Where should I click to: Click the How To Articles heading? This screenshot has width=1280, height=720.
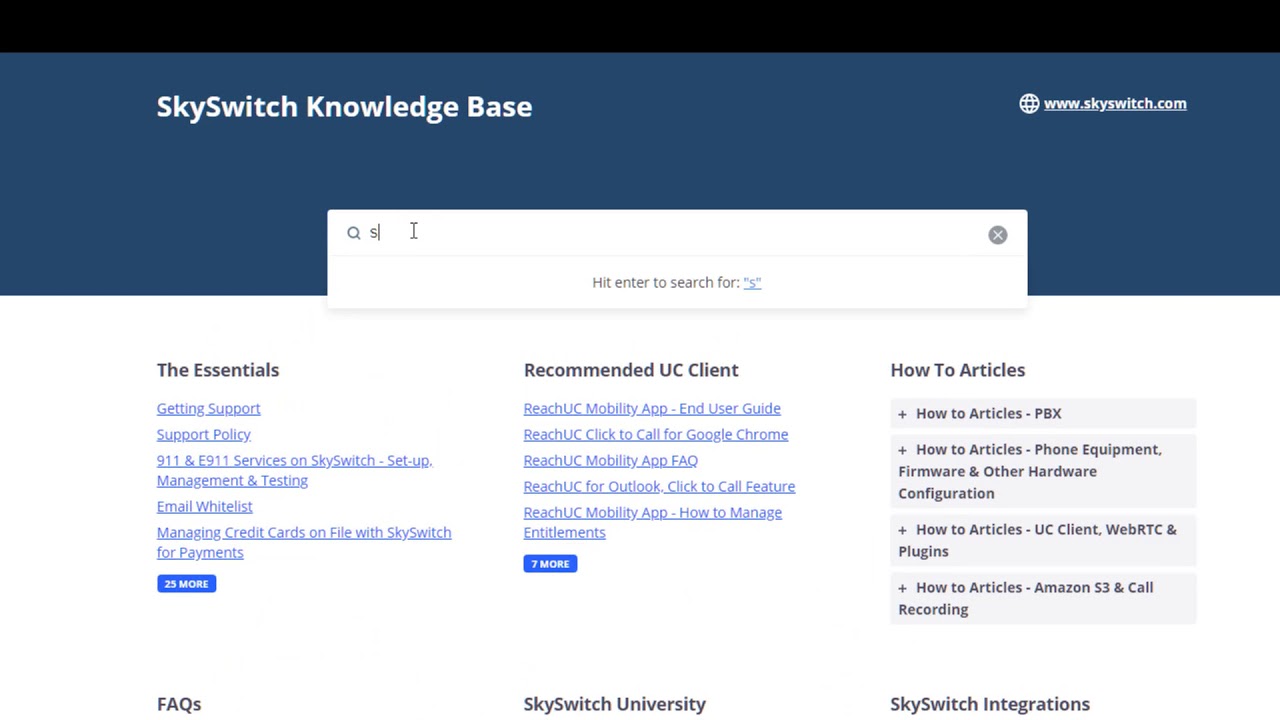[957, 370]
